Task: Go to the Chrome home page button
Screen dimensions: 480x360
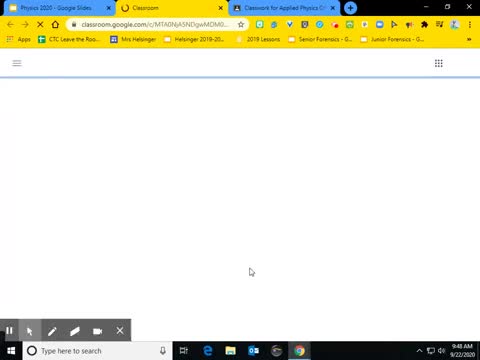Action: pos(55,24)
